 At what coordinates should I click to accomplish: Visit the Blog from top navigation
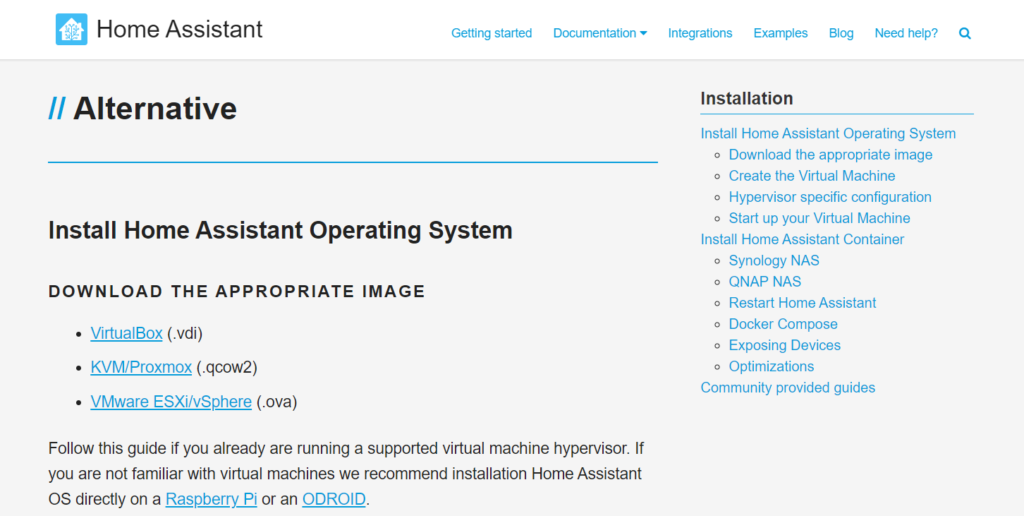(x=841, y=33)
